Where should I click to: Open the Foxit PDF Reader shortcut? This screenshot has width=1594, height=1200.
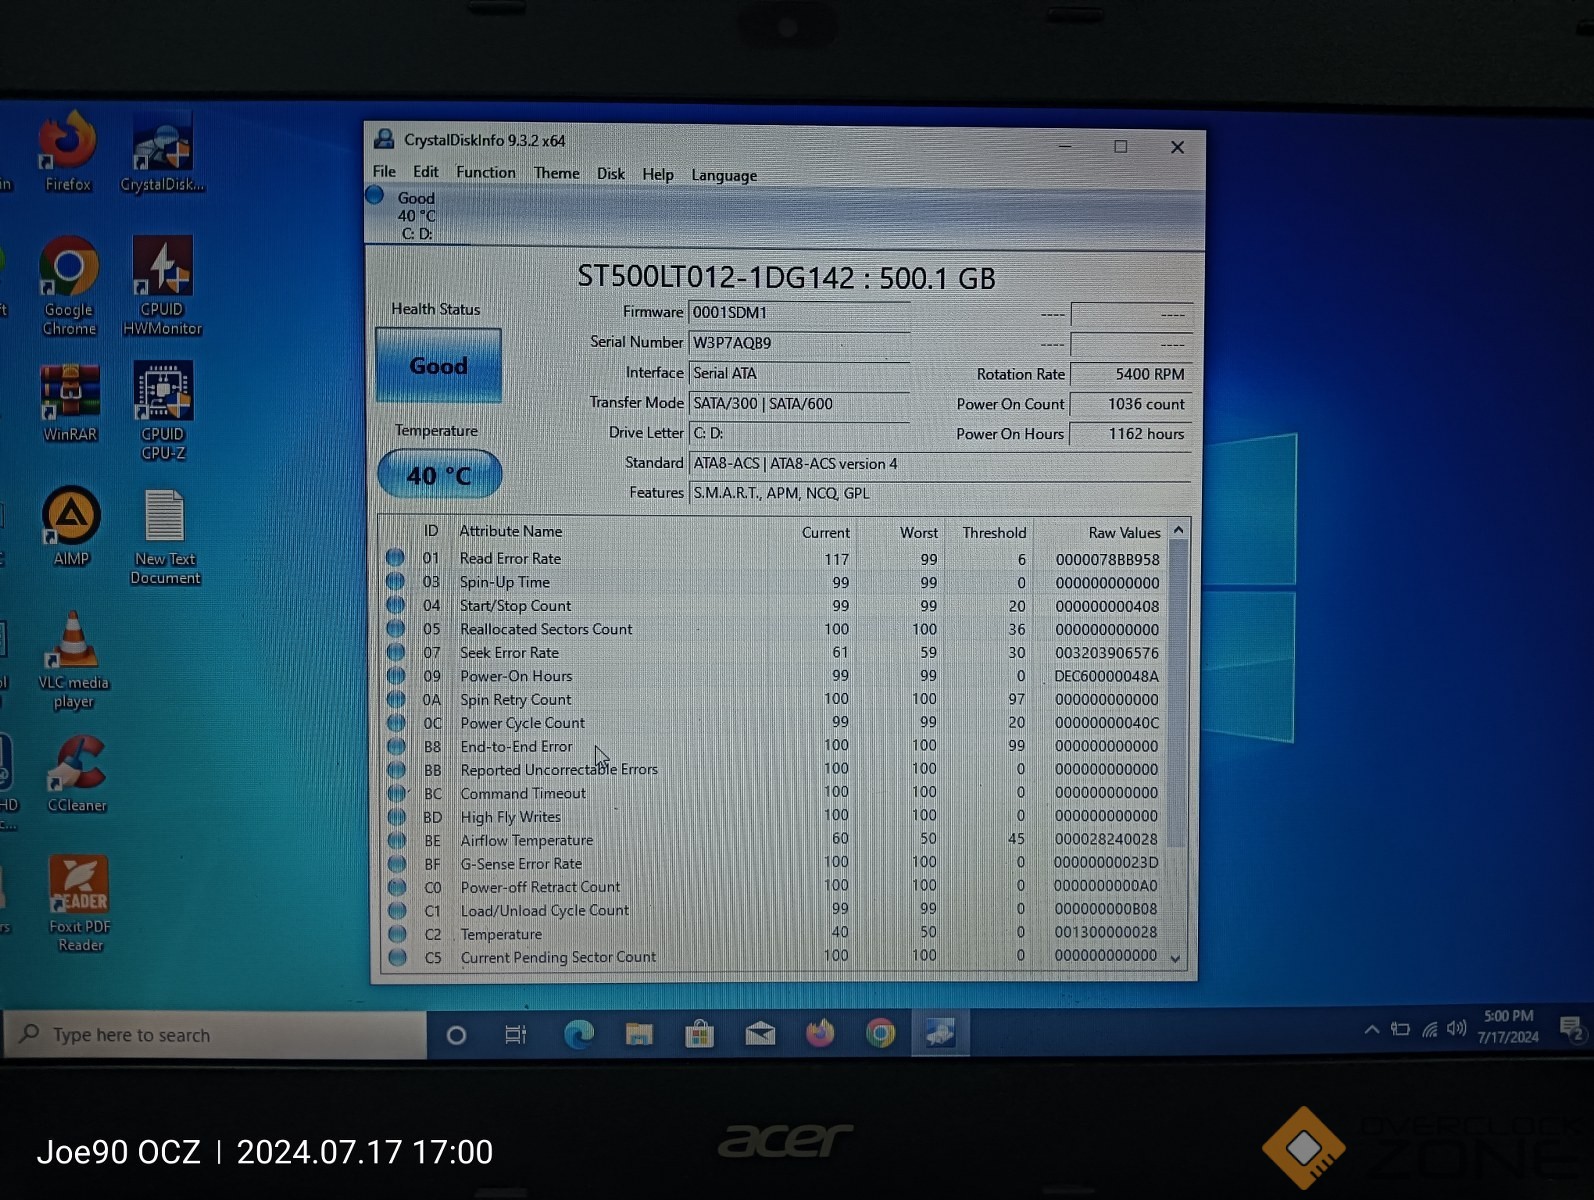tap(80, 904)
